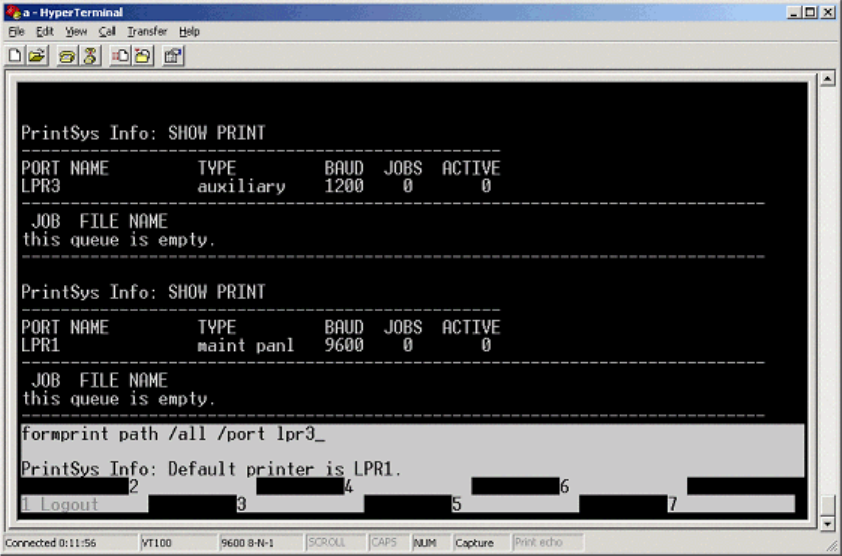Minimize the HyperTerminal window
This screenshot has height=556, width=842.
[794, 12]
